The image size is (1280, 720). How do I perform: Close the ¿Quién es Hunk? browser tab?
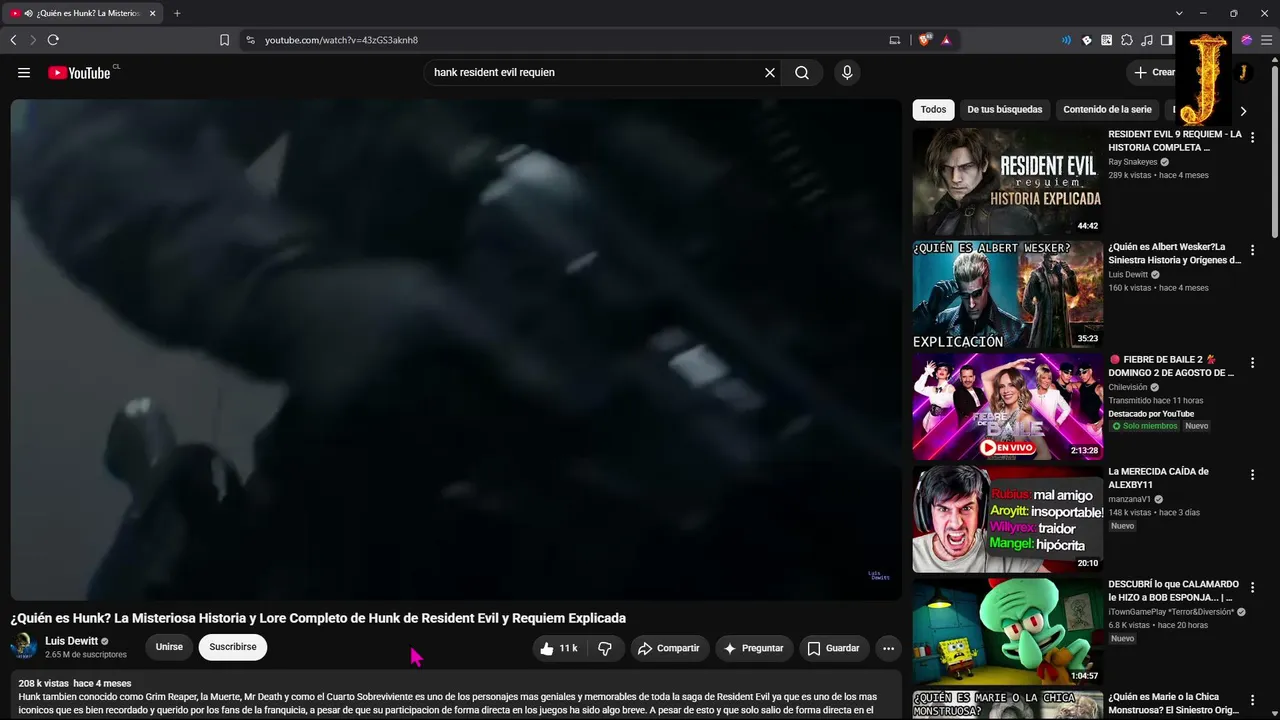(153, 13)
